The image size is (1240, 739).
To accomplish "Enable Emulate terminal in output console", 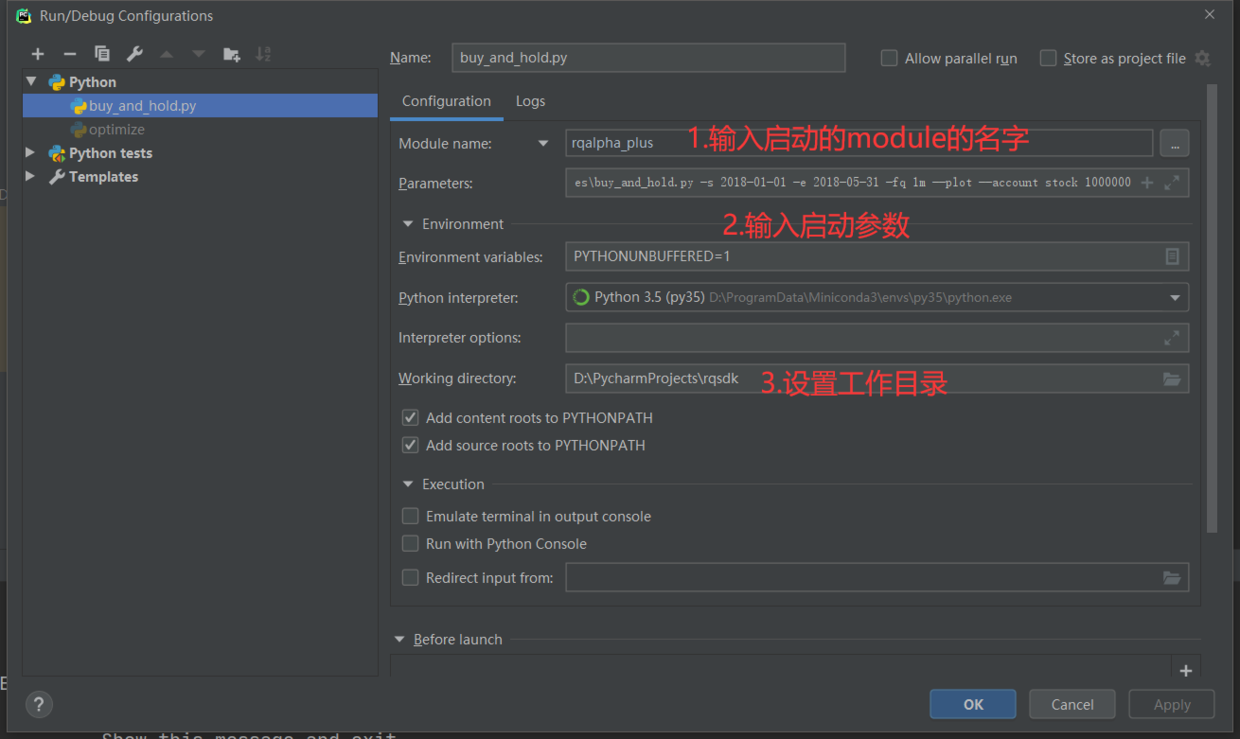I will pos(410,515).
